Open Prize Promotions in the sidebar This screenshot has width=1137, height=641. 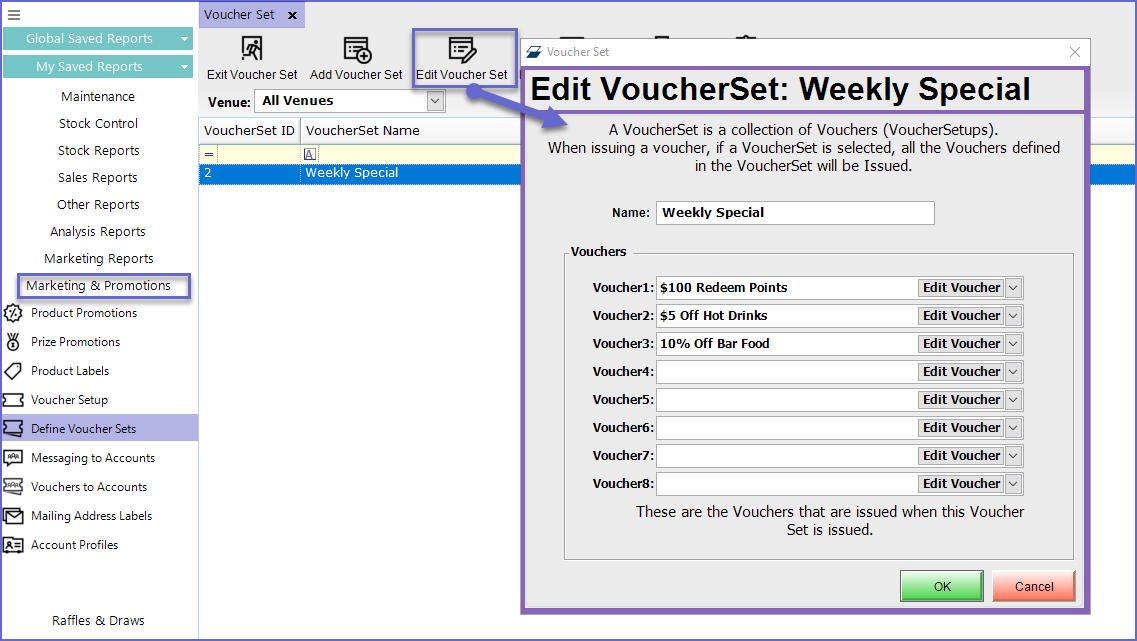75,342
